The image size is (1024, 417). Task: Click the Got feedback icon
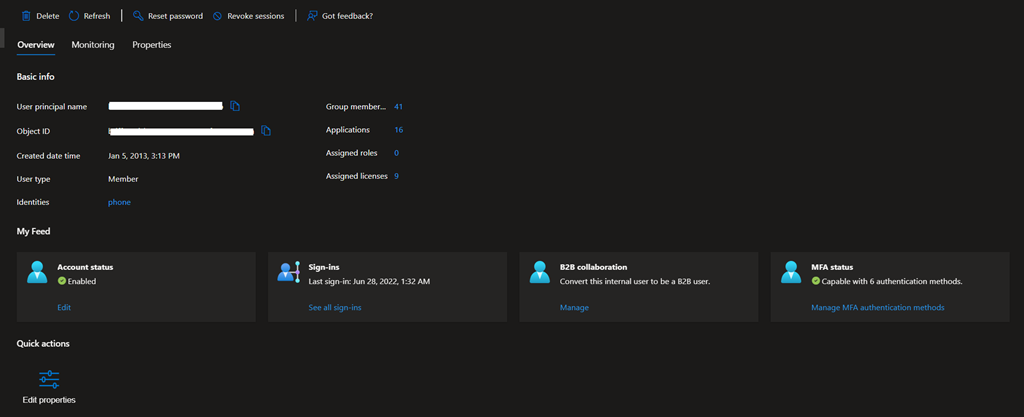coord(312,16)
